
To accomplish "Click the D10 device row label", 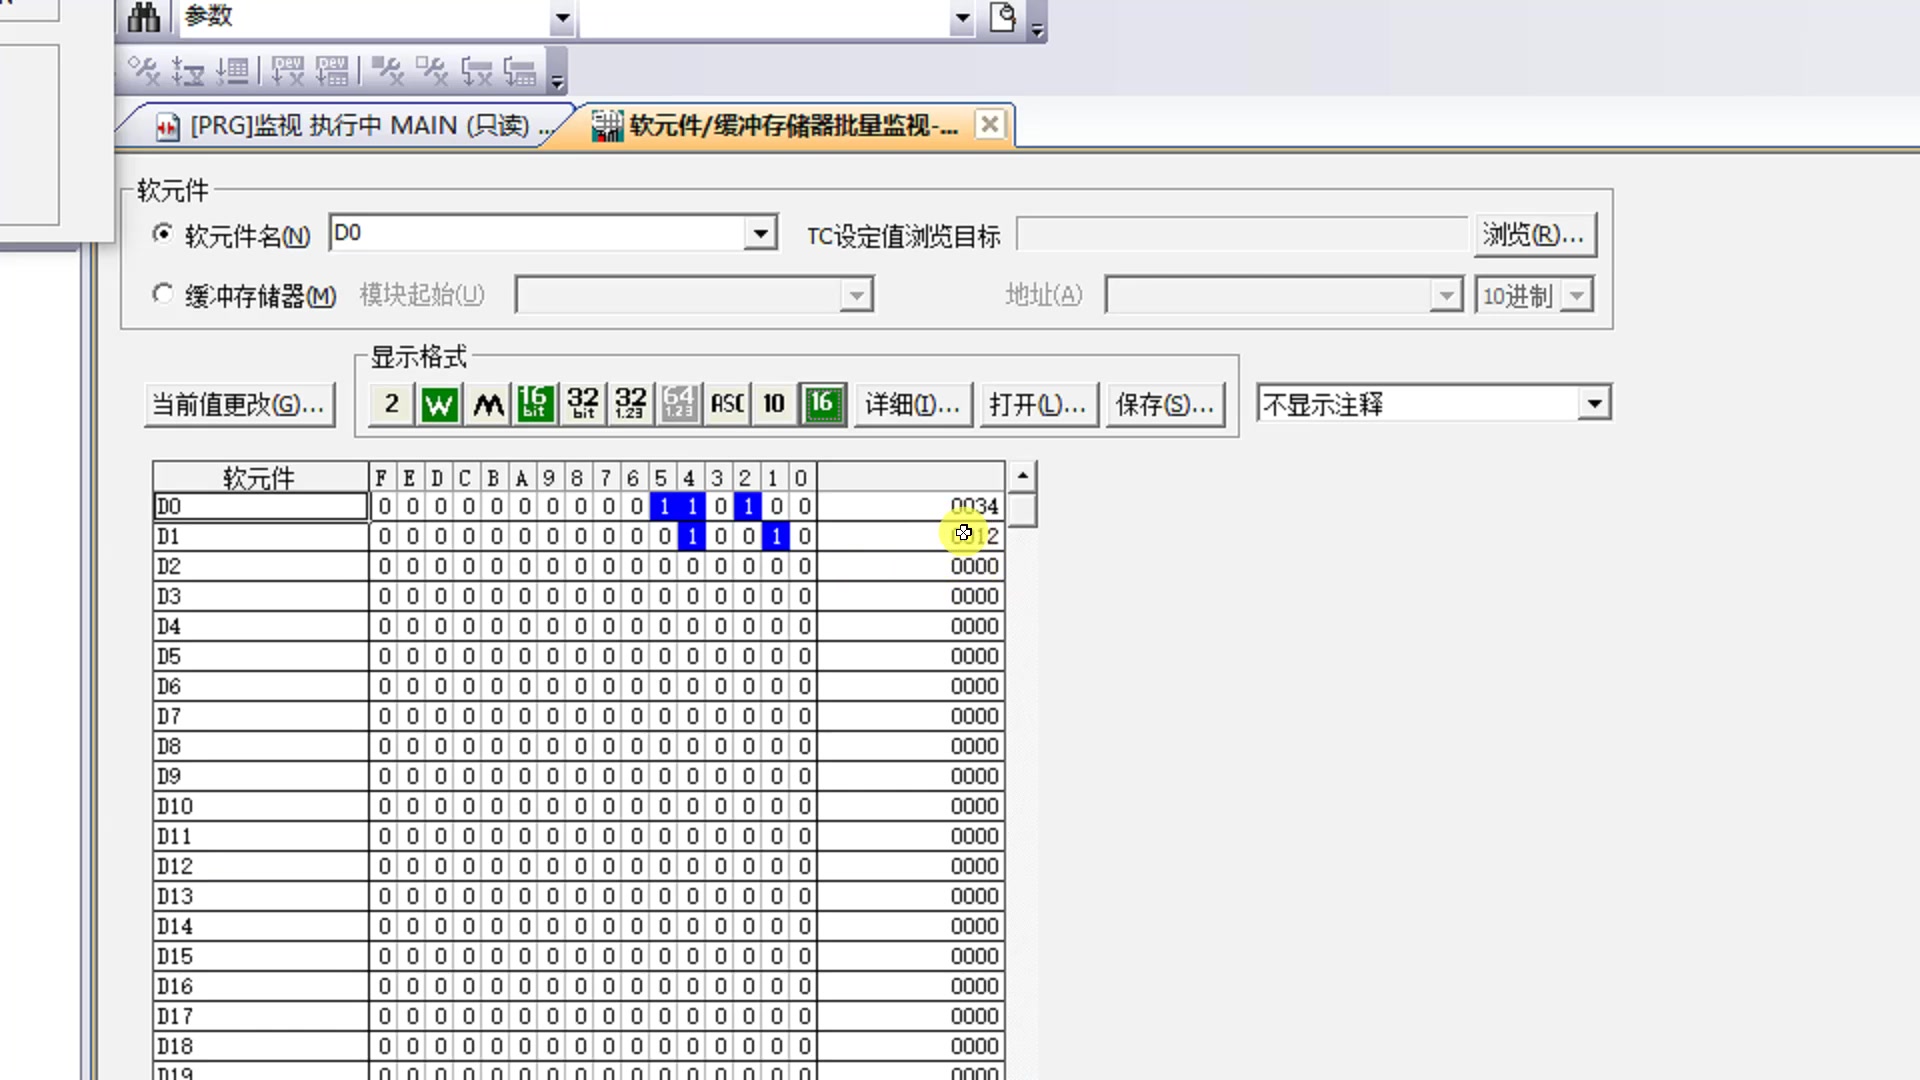I will click(x=260, y=807).
